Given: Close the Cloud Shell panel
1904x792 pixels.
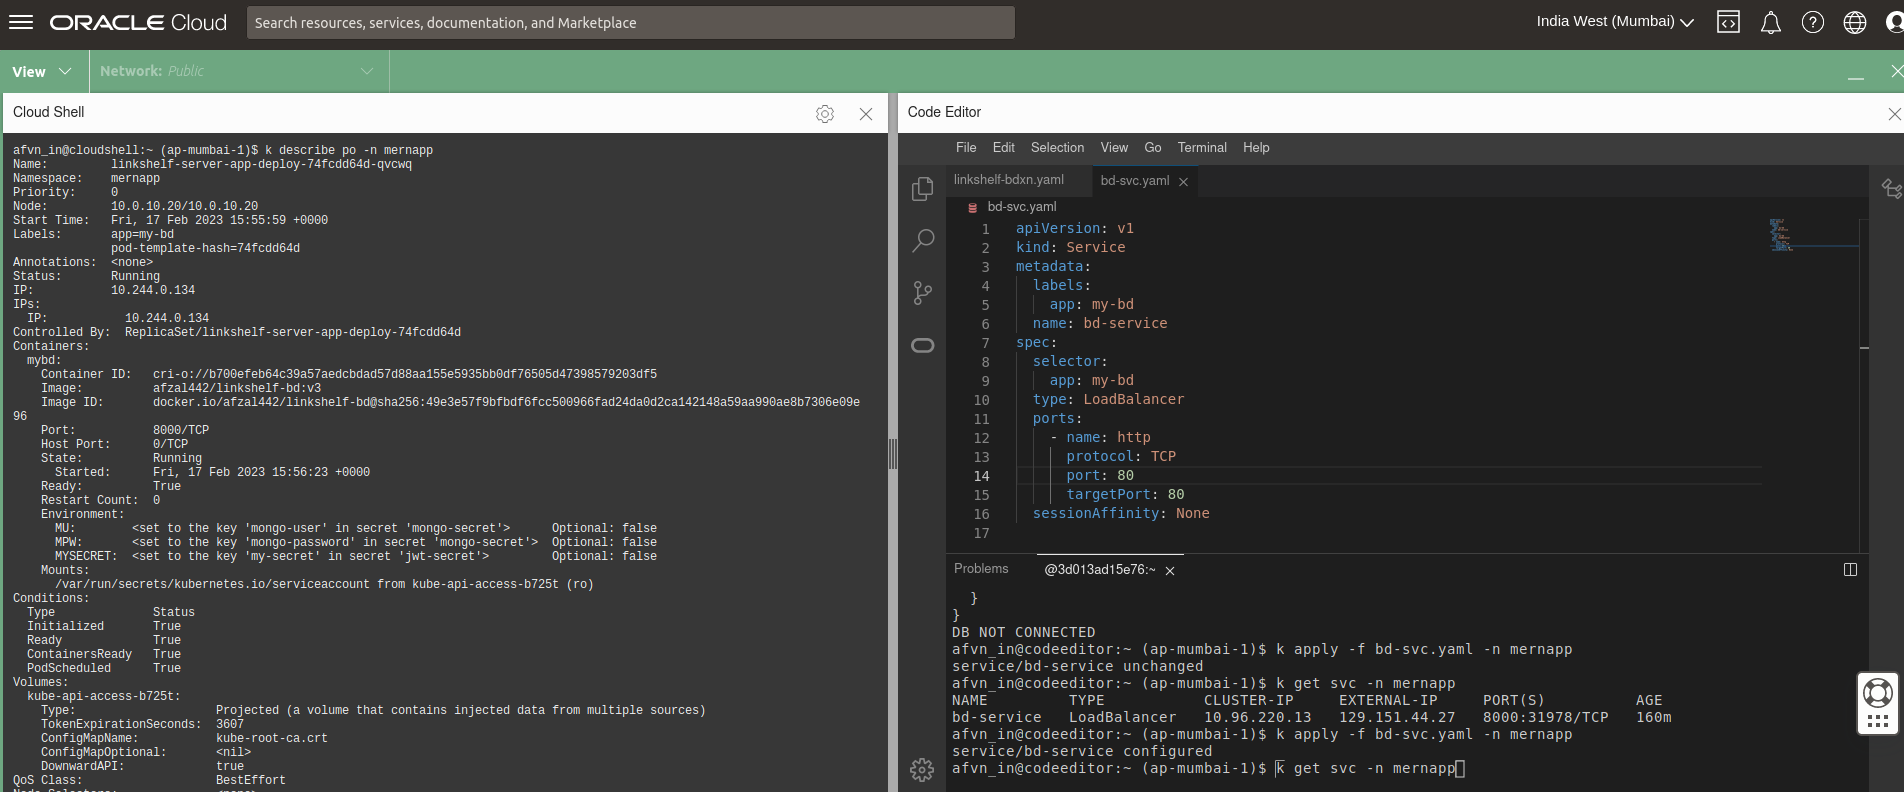Looking at the screenshot, I should pos(866,114).
